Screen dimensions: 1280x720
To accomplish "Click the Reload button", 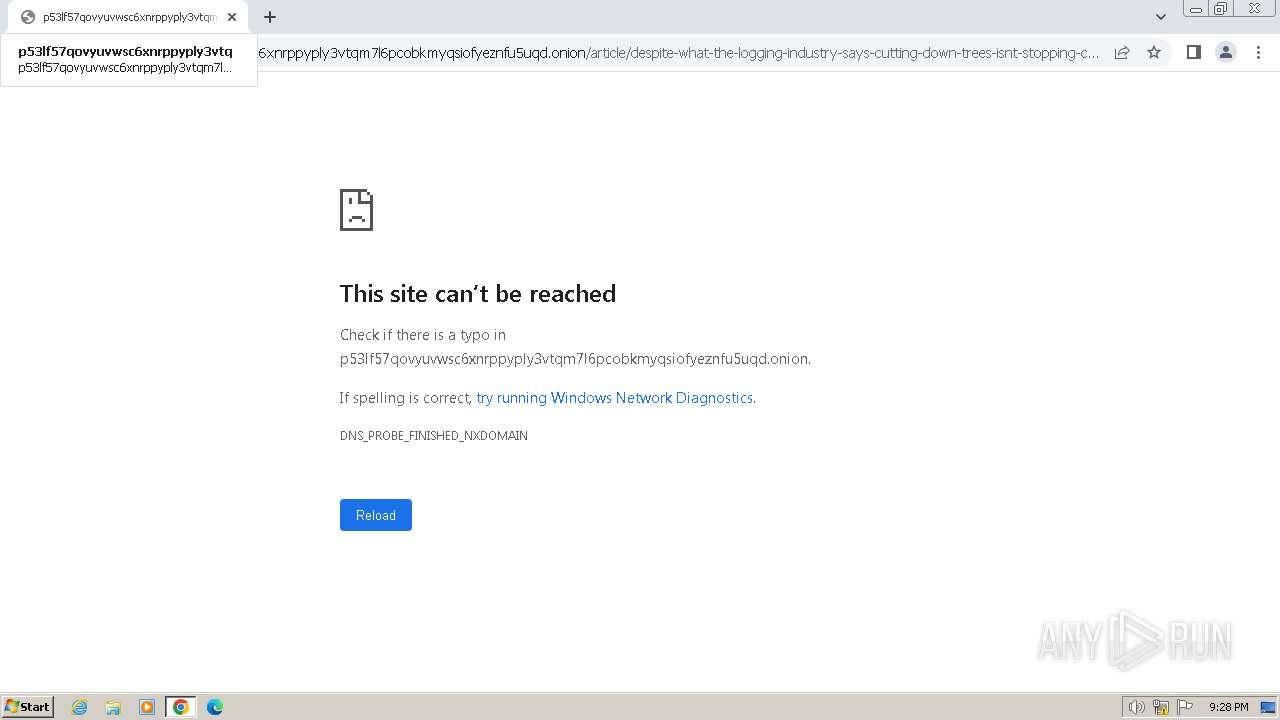I will click(x=376, y=515).
